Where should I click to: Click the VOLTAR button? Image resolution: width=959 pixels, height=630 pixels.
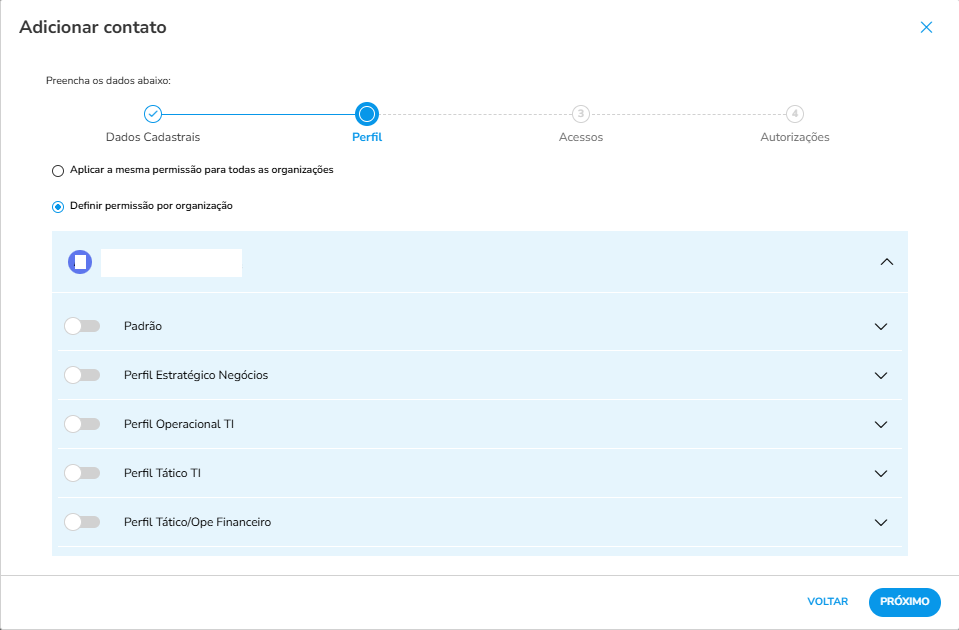coord(828,601)
